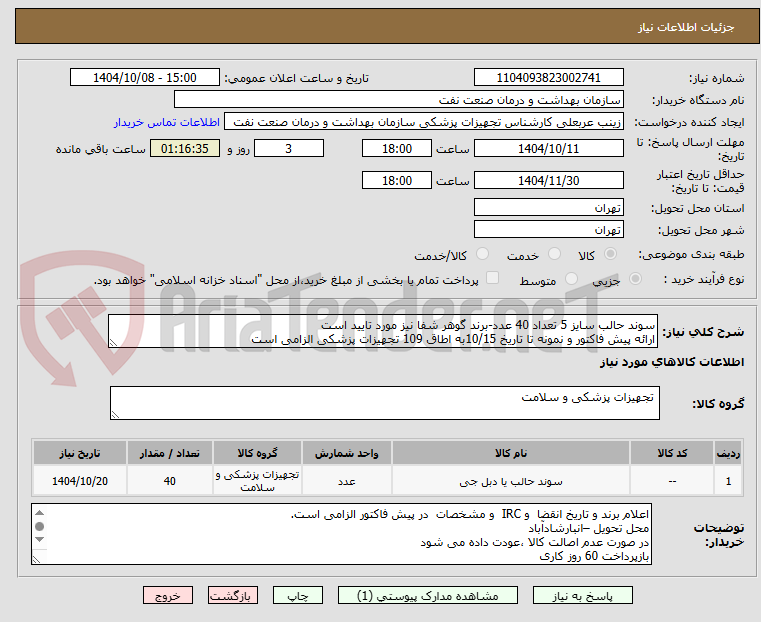Click the response deadline 18:00 time field
This screenshot has height=622, width=761.
(x=397, y=148)
